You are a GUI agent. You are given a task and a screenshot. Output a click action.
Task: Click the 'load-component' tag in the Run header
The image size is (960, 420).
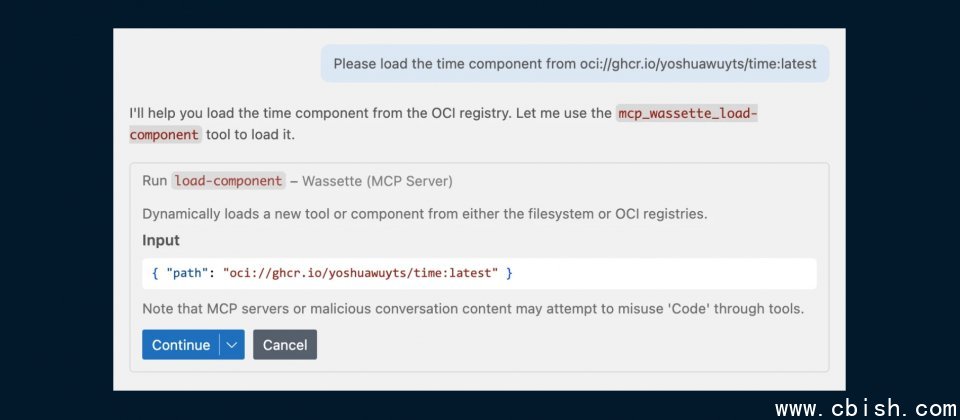click(x=228, y=181)
